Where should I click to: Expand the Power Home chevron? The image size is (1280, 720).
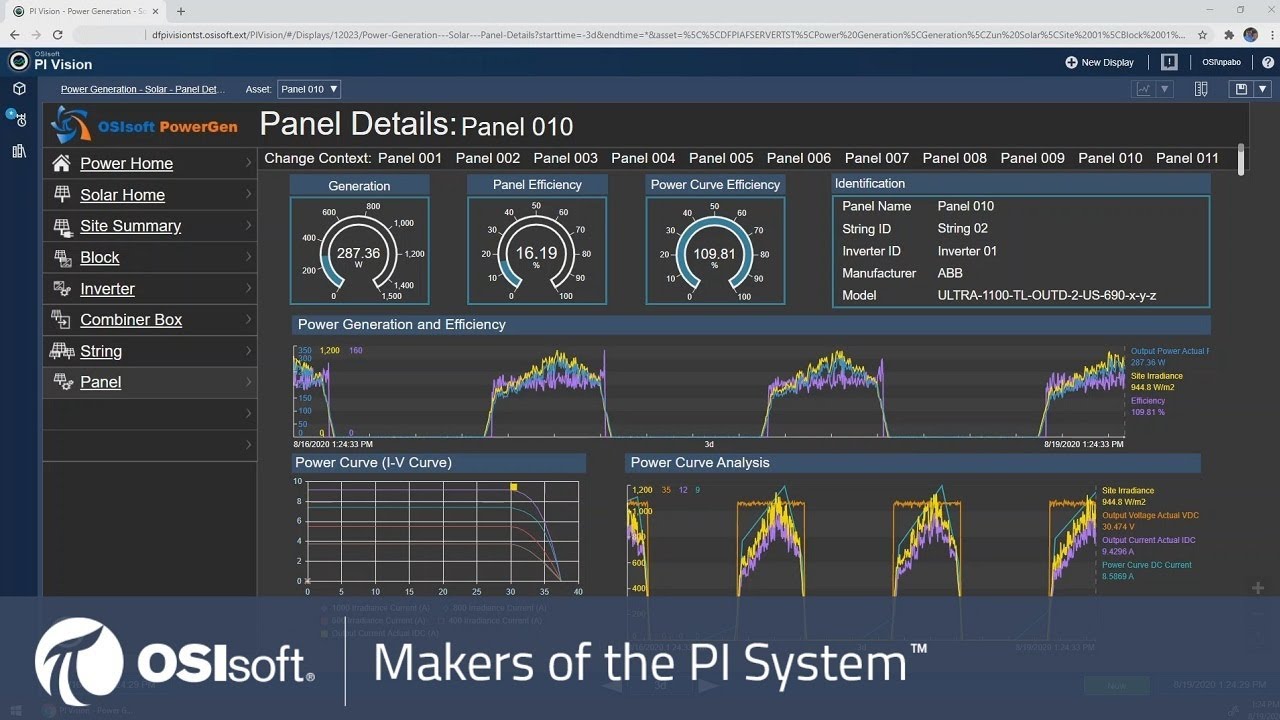pyautogui.click(x=248, y=163)
